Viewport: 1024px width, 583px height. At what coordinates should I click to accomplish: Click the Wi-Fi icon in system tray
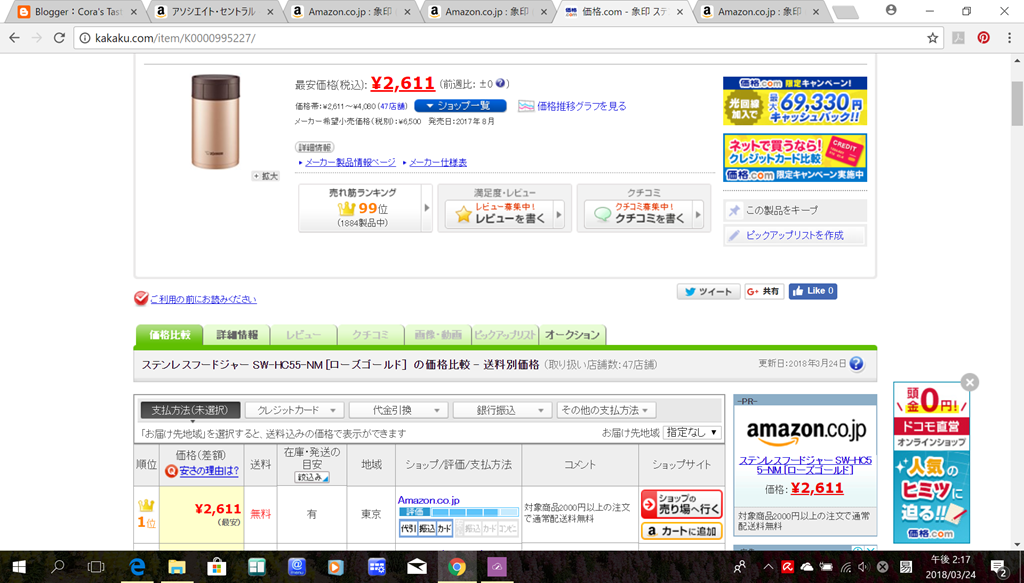(846, 567)
